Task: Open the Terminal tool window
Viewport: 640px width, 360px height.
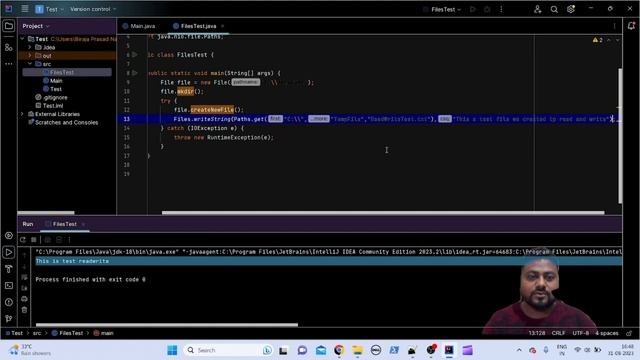Action: click(x=9, y=286)
